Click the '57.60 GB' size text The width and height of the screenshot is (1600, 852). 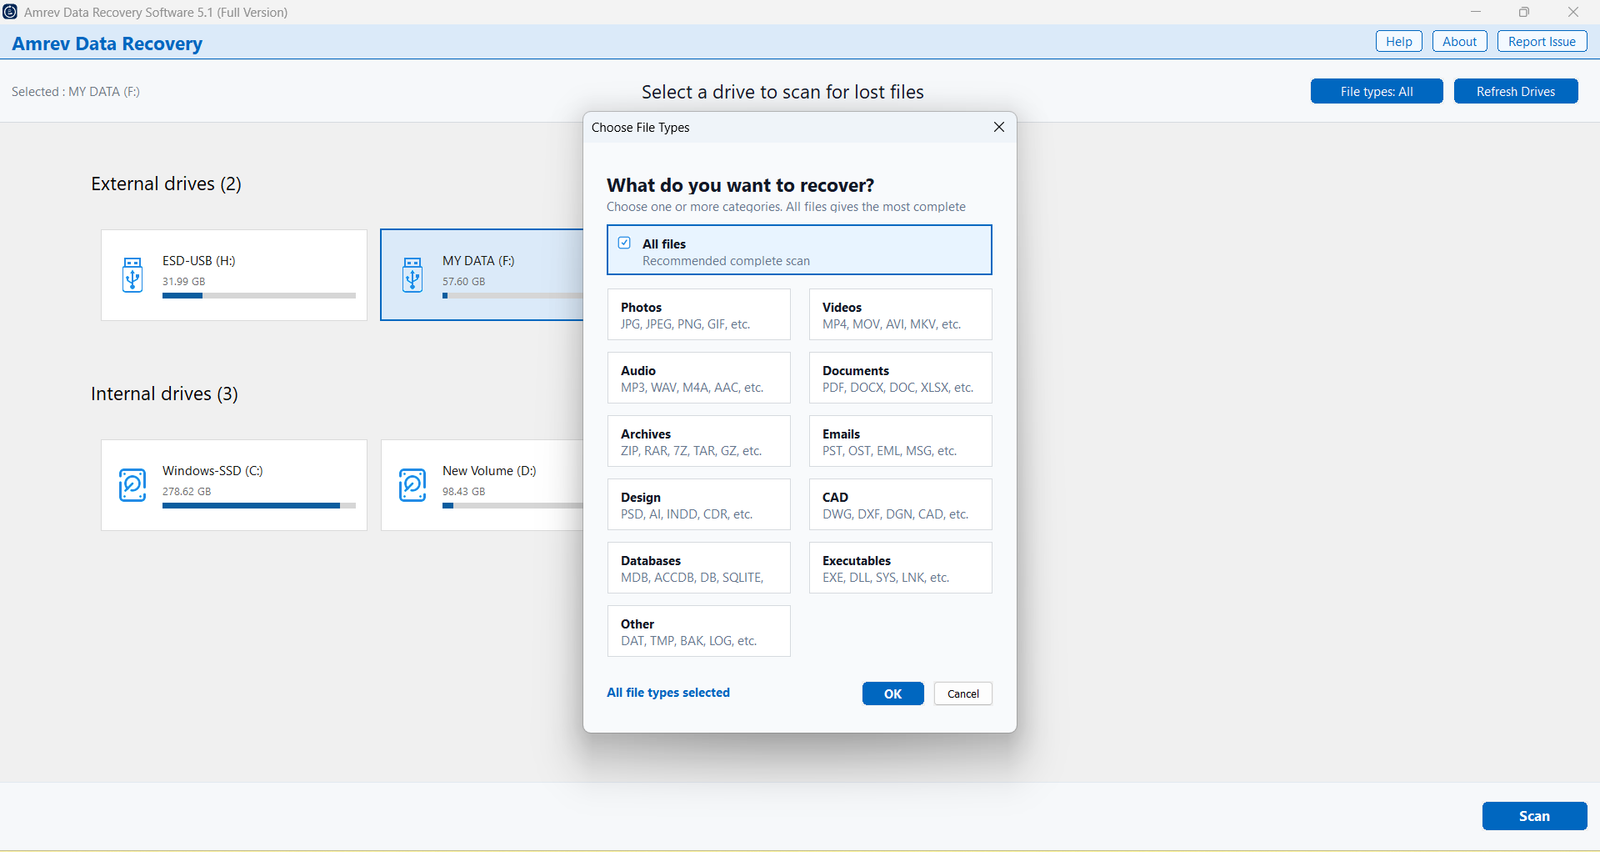coord(464,281)
